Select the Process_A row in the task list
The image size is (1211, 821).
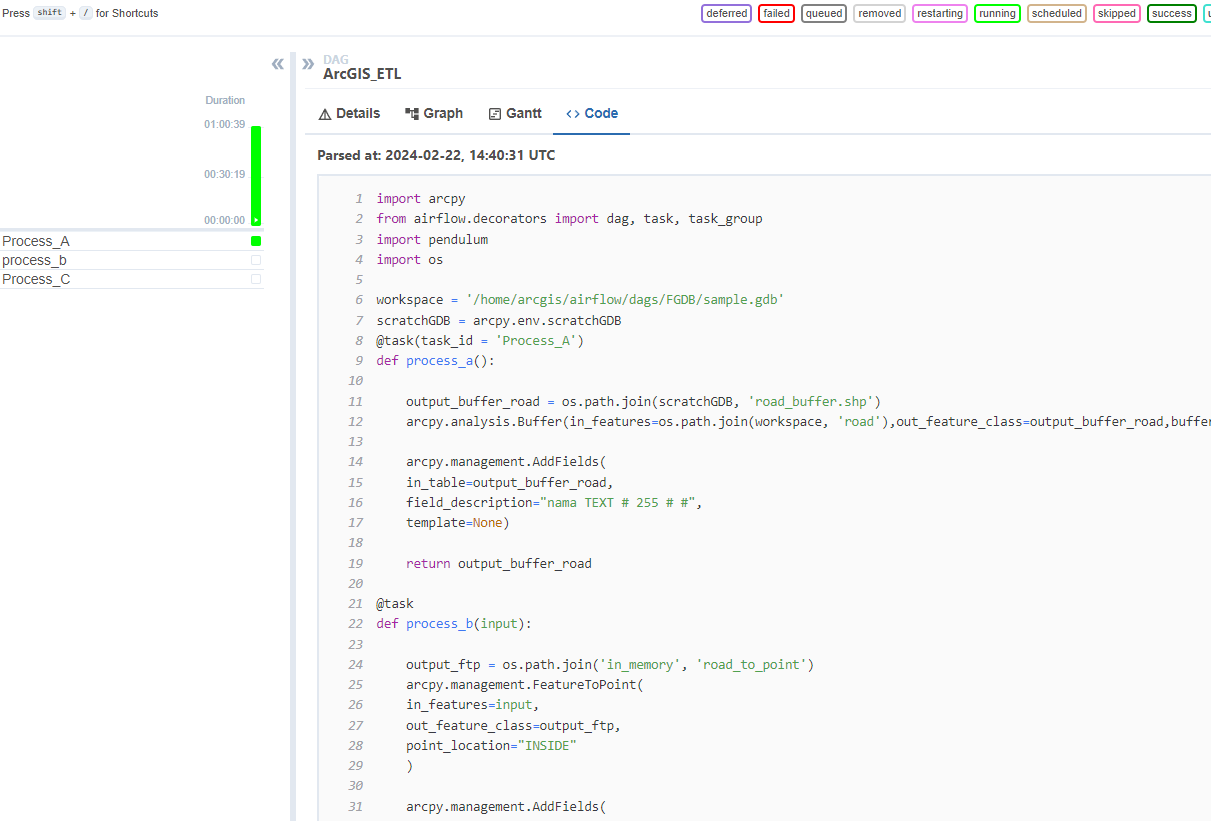click(x=36, y=240)
